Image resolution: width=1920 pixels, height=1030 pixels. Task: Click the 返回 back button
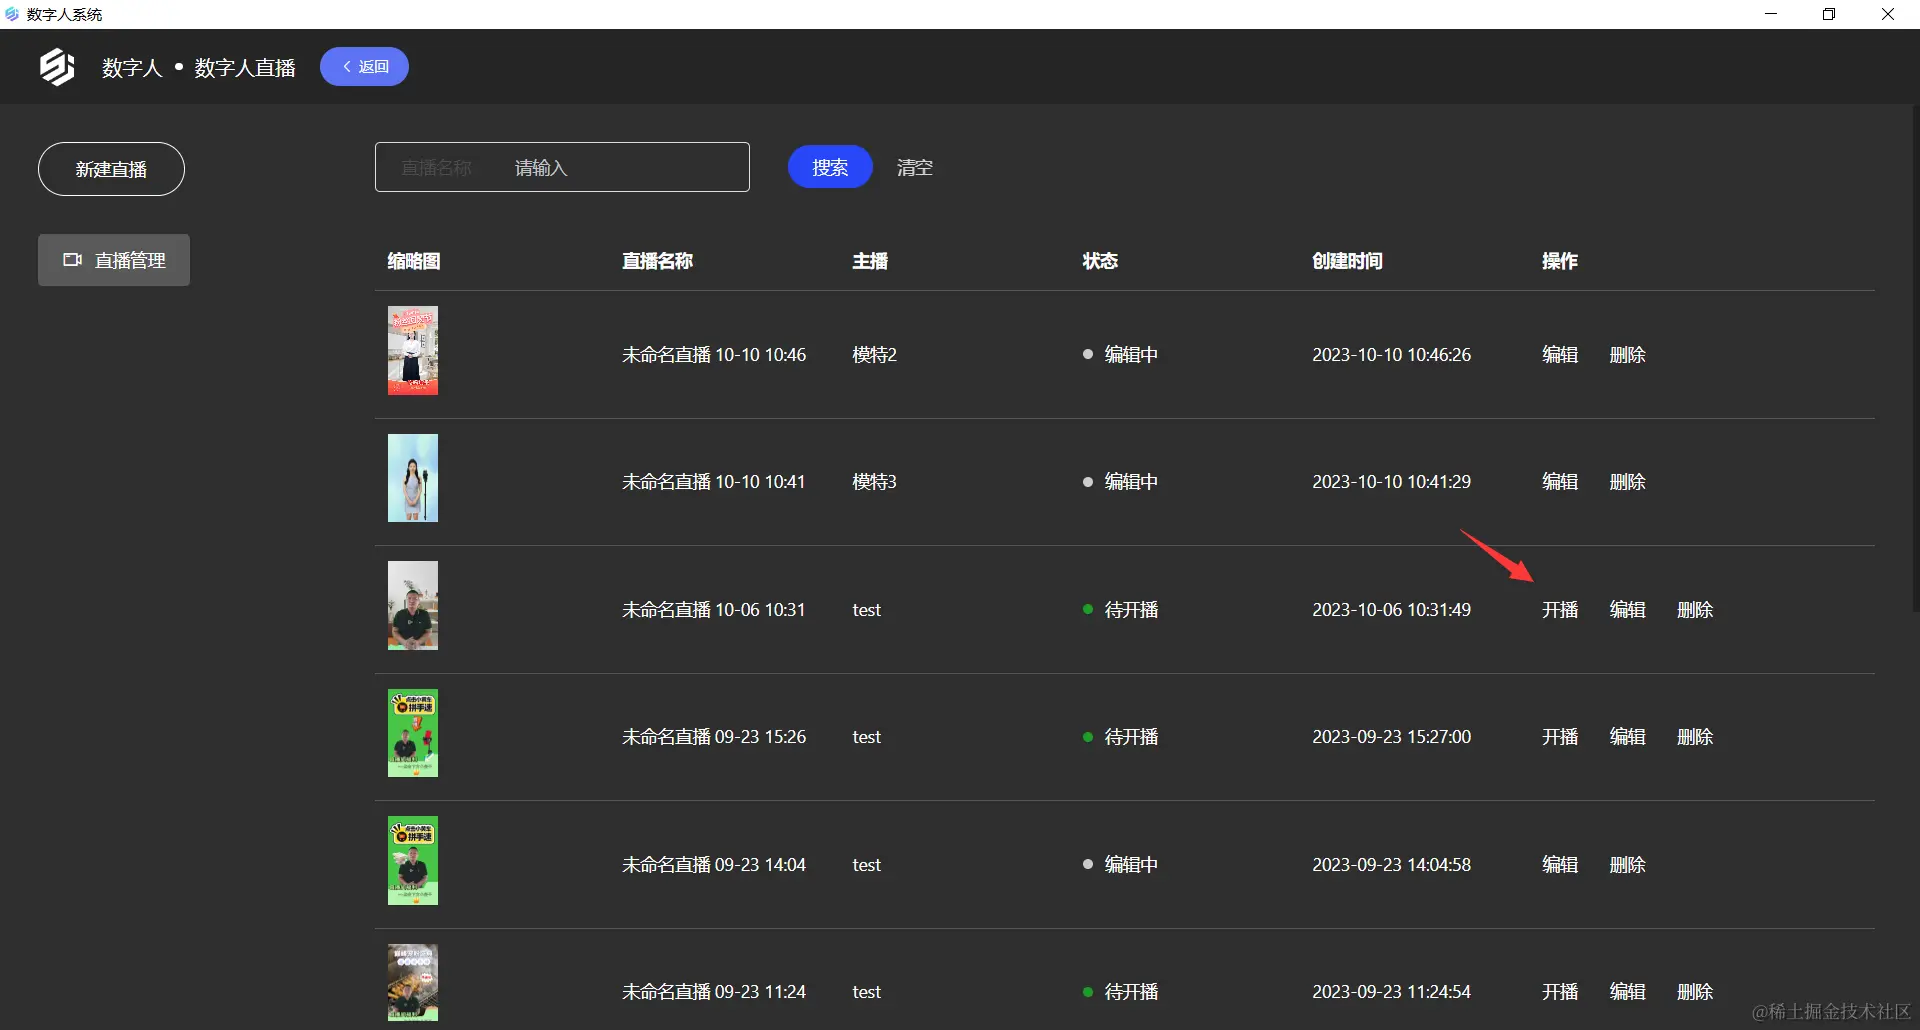tap(364, 67)
